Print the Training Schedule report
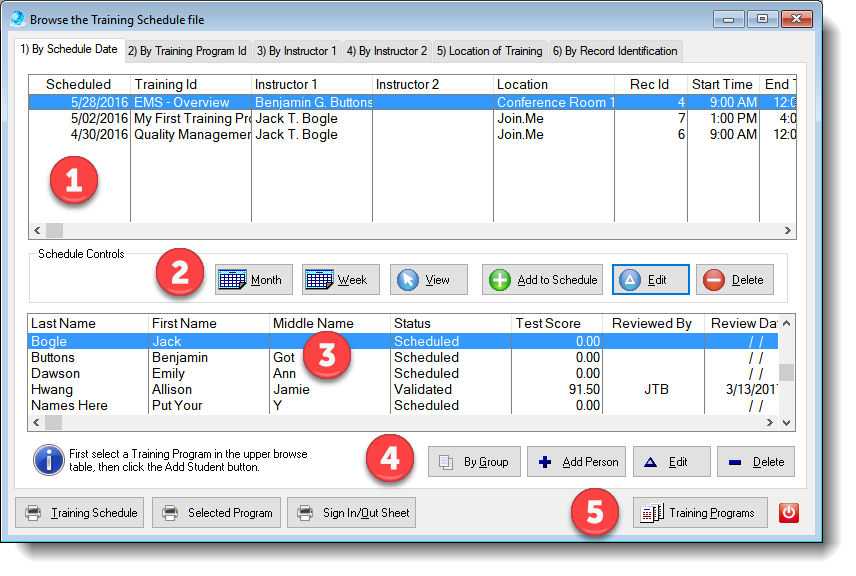Screen dimensions: 856x576 tap(82, 513)
